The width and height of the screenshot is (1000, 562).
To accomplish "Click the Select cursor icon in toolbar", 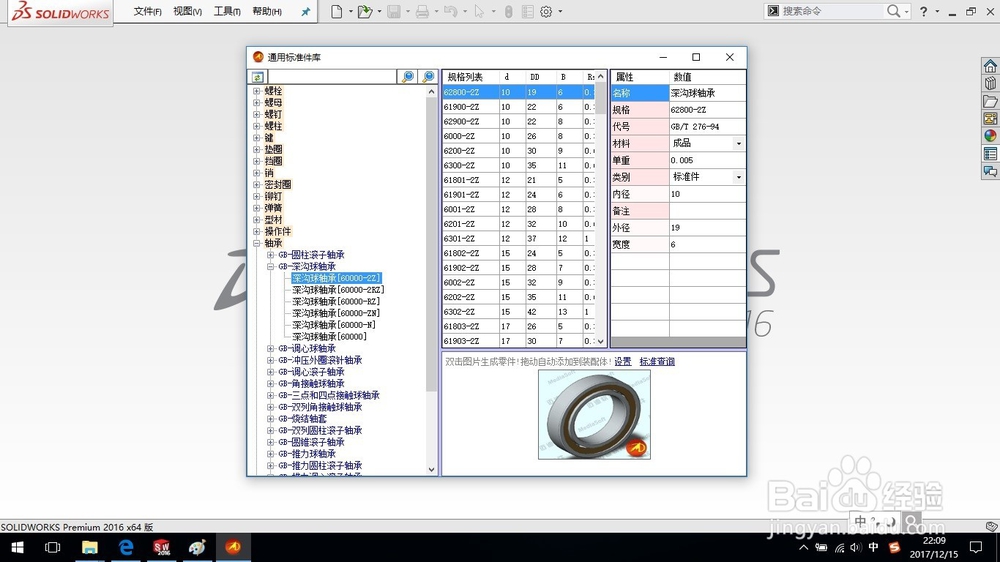I will point(480,11).
